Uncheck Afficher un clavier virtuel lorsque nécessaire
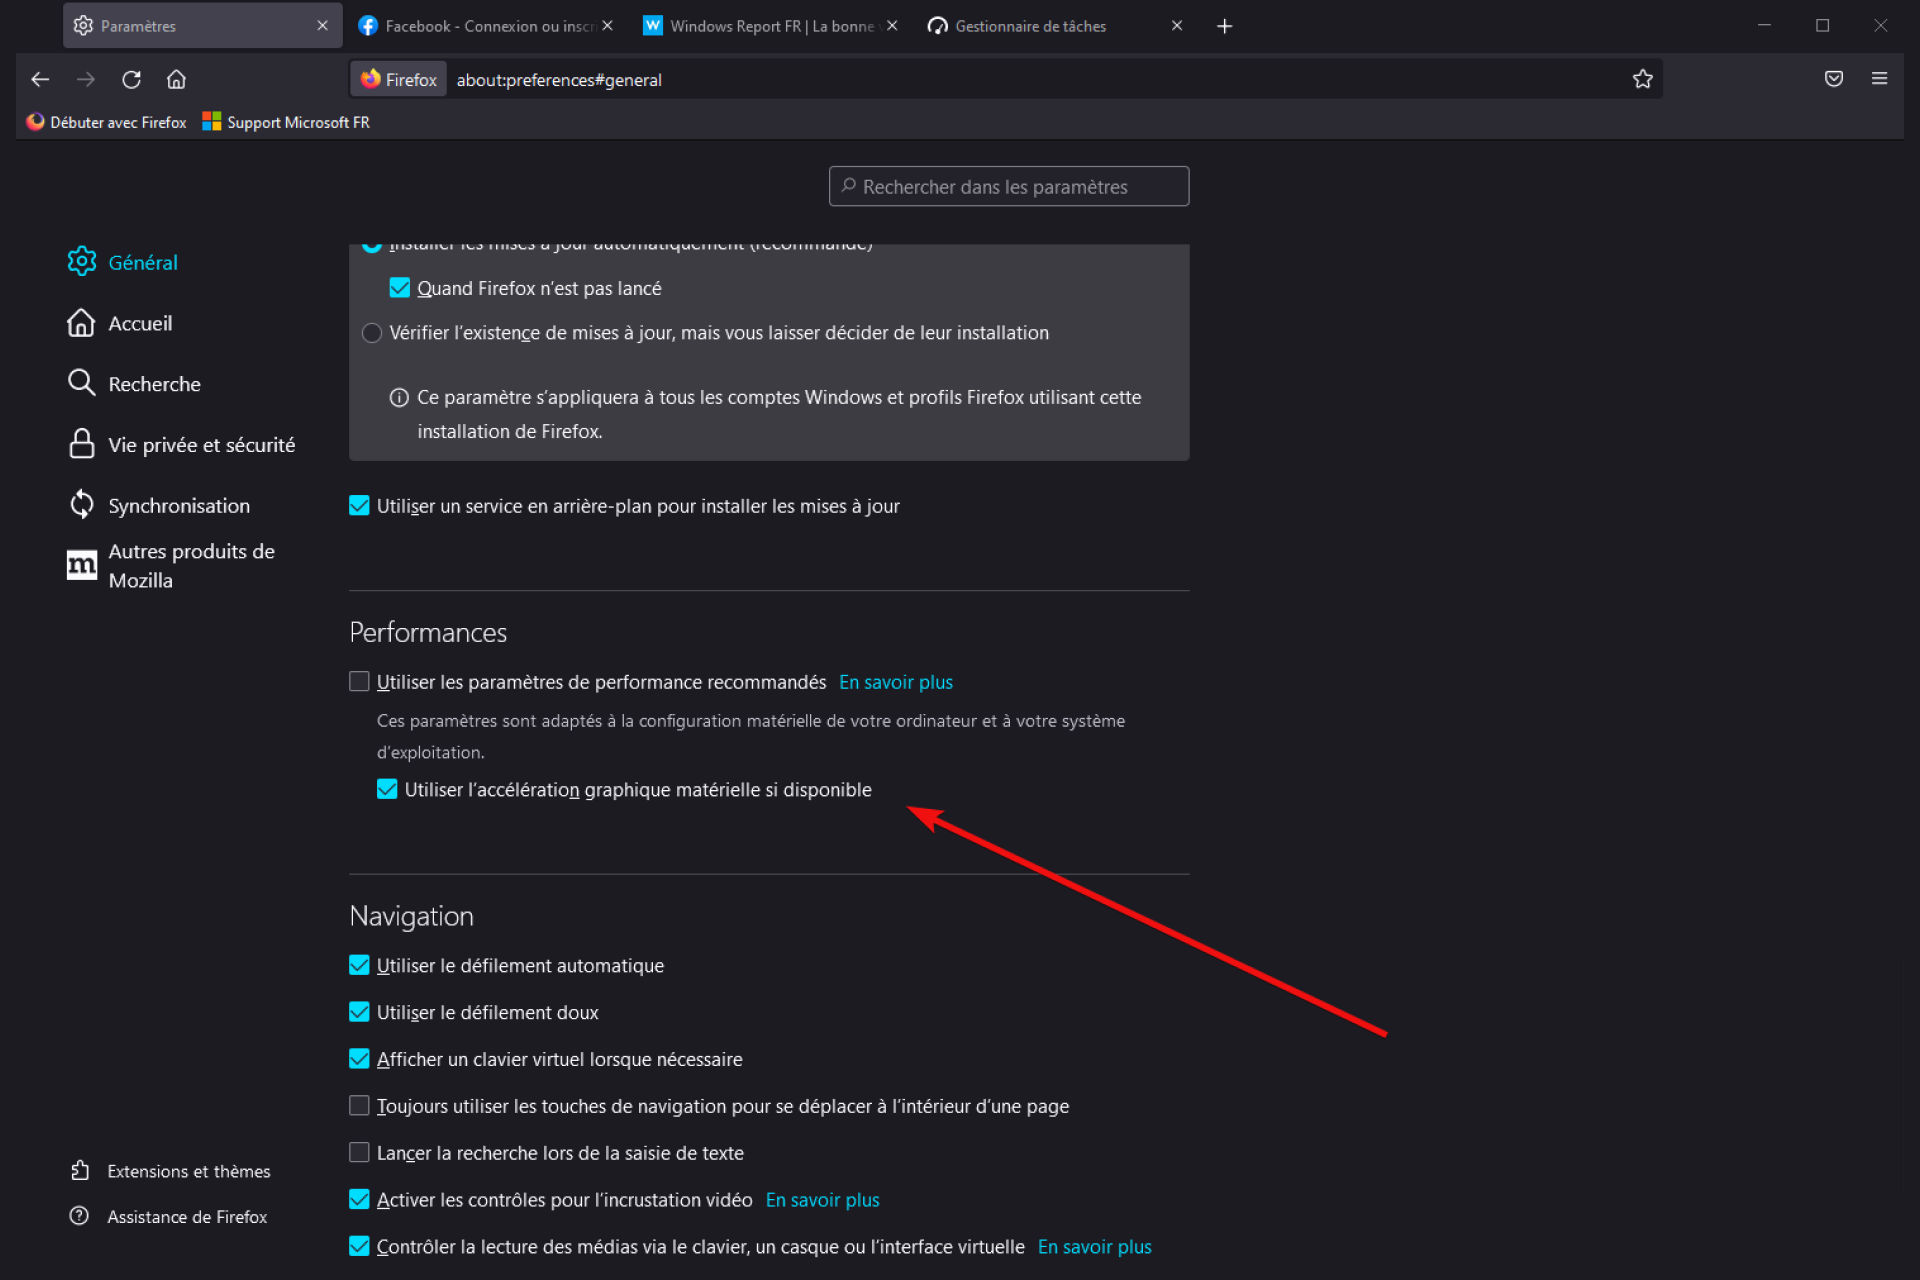The image size is (1920, 1280). coord(359,1059)
